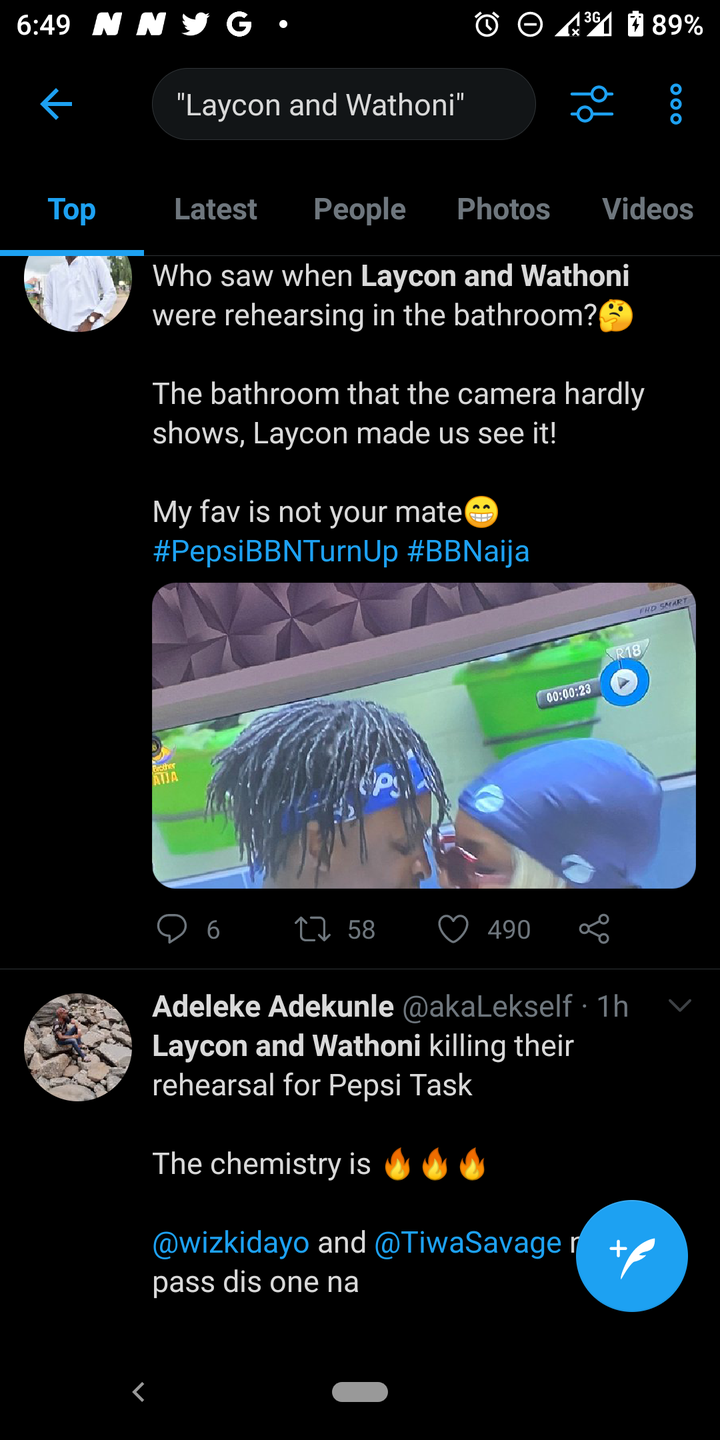Switch to the People tab
Screen dimensions: 720x1440
click(359, 209)
